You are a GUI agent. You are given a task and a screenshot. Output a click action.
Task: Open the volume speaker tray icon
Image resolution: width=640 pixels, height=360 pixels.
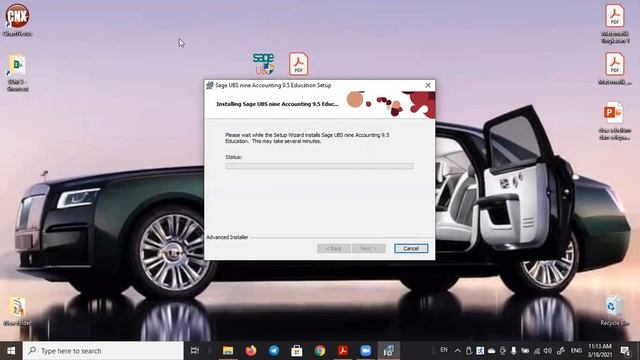tap(548, 351)
